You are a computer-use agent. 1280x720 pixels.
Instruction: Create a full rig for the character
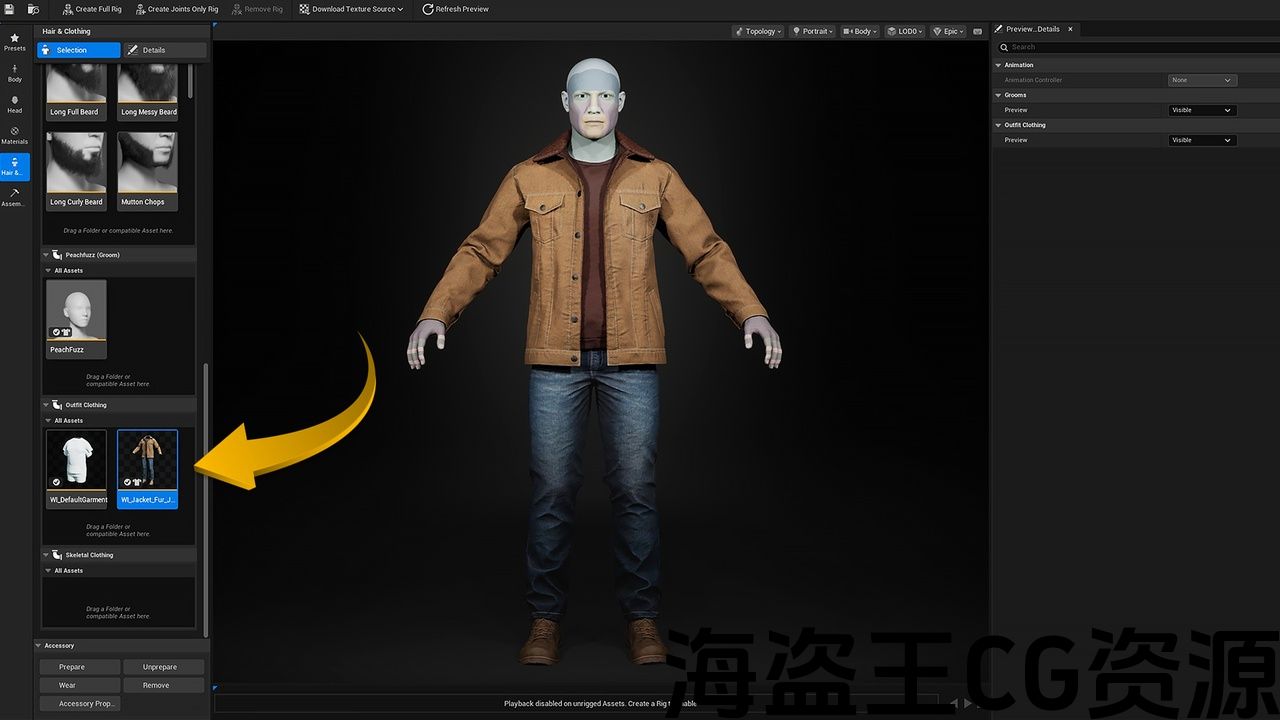[92, 9]
